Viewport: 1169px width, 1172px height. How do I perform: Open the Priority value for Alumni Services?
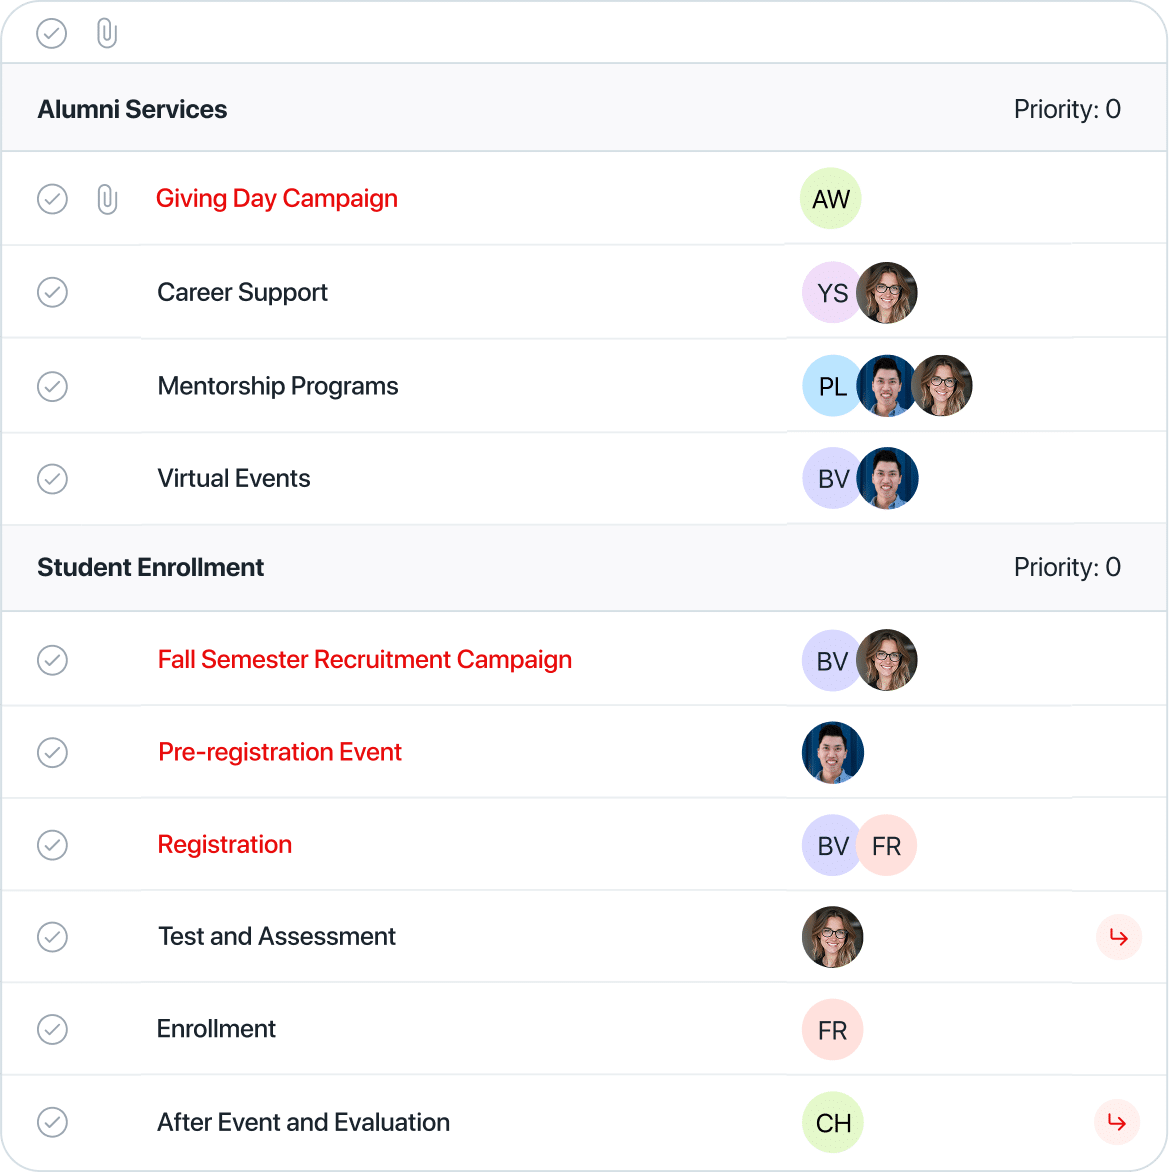(1067, 109)
